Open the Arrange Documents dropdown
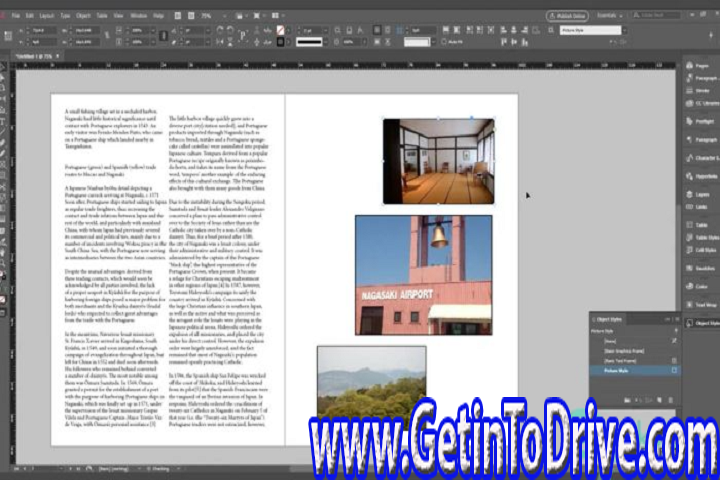 click(277, 16)
